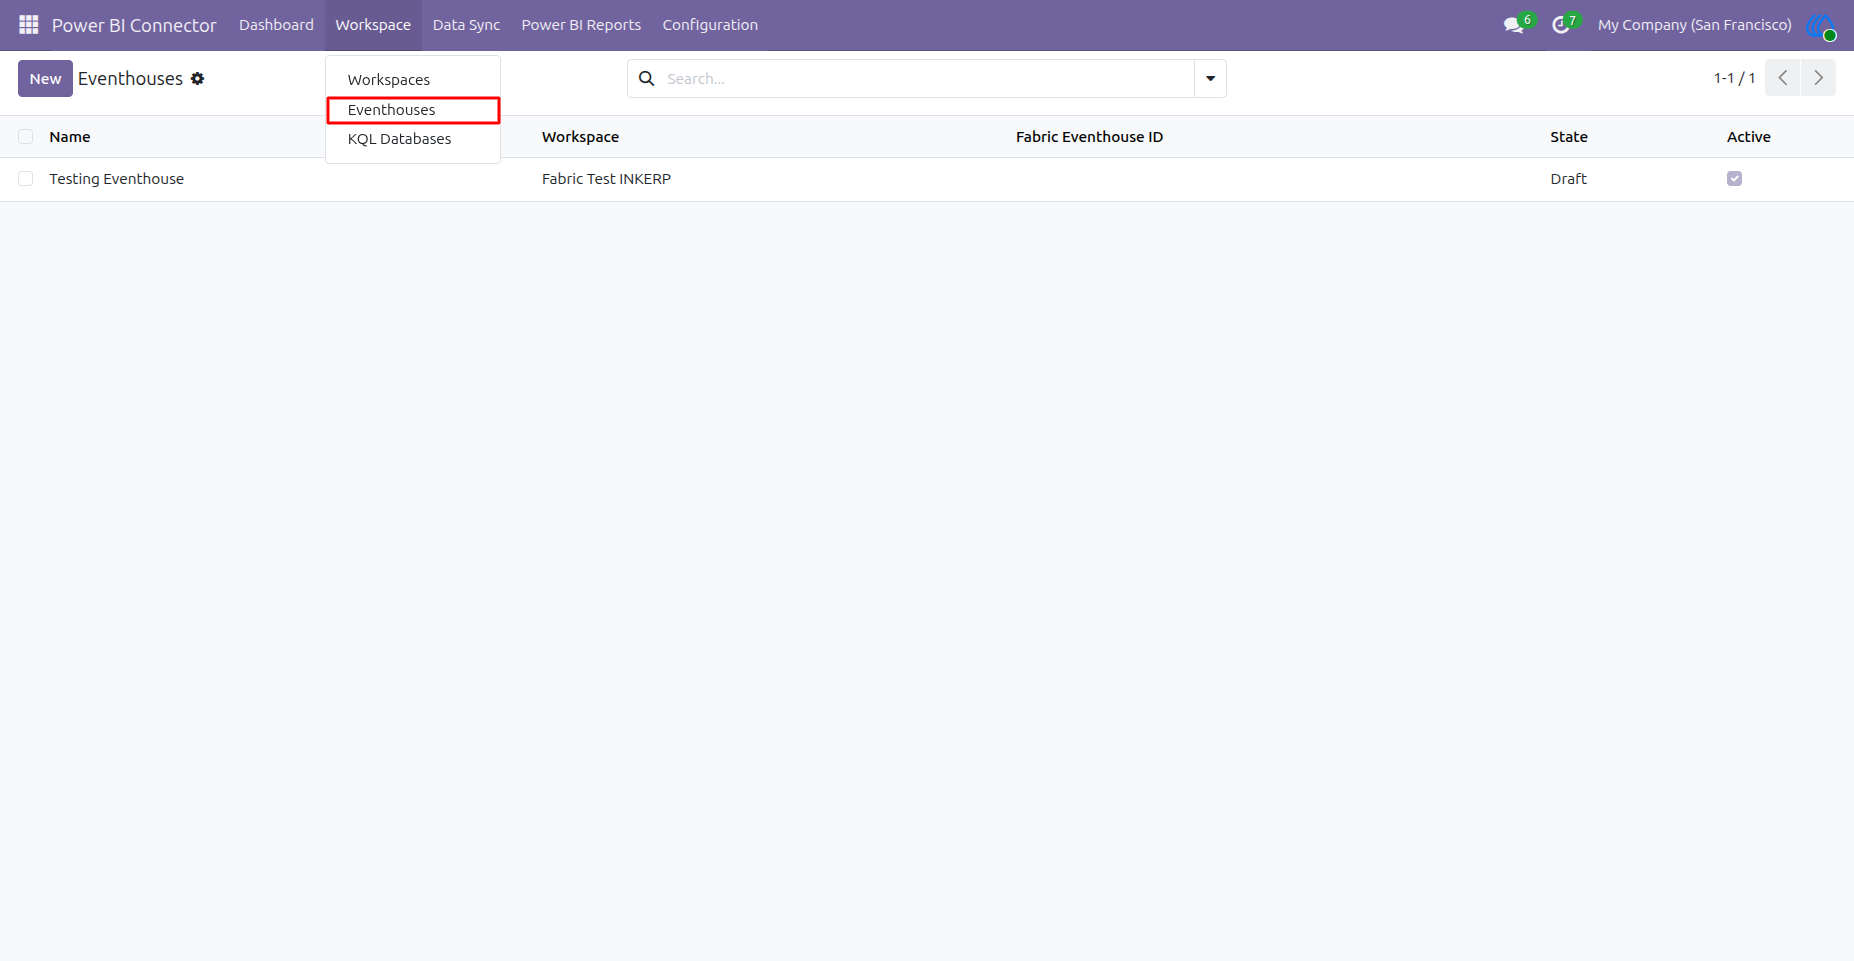This screenshot has height=961, width=1854.
Task: Click the 1-1 / 1 pager counter
Action: 1734,78
